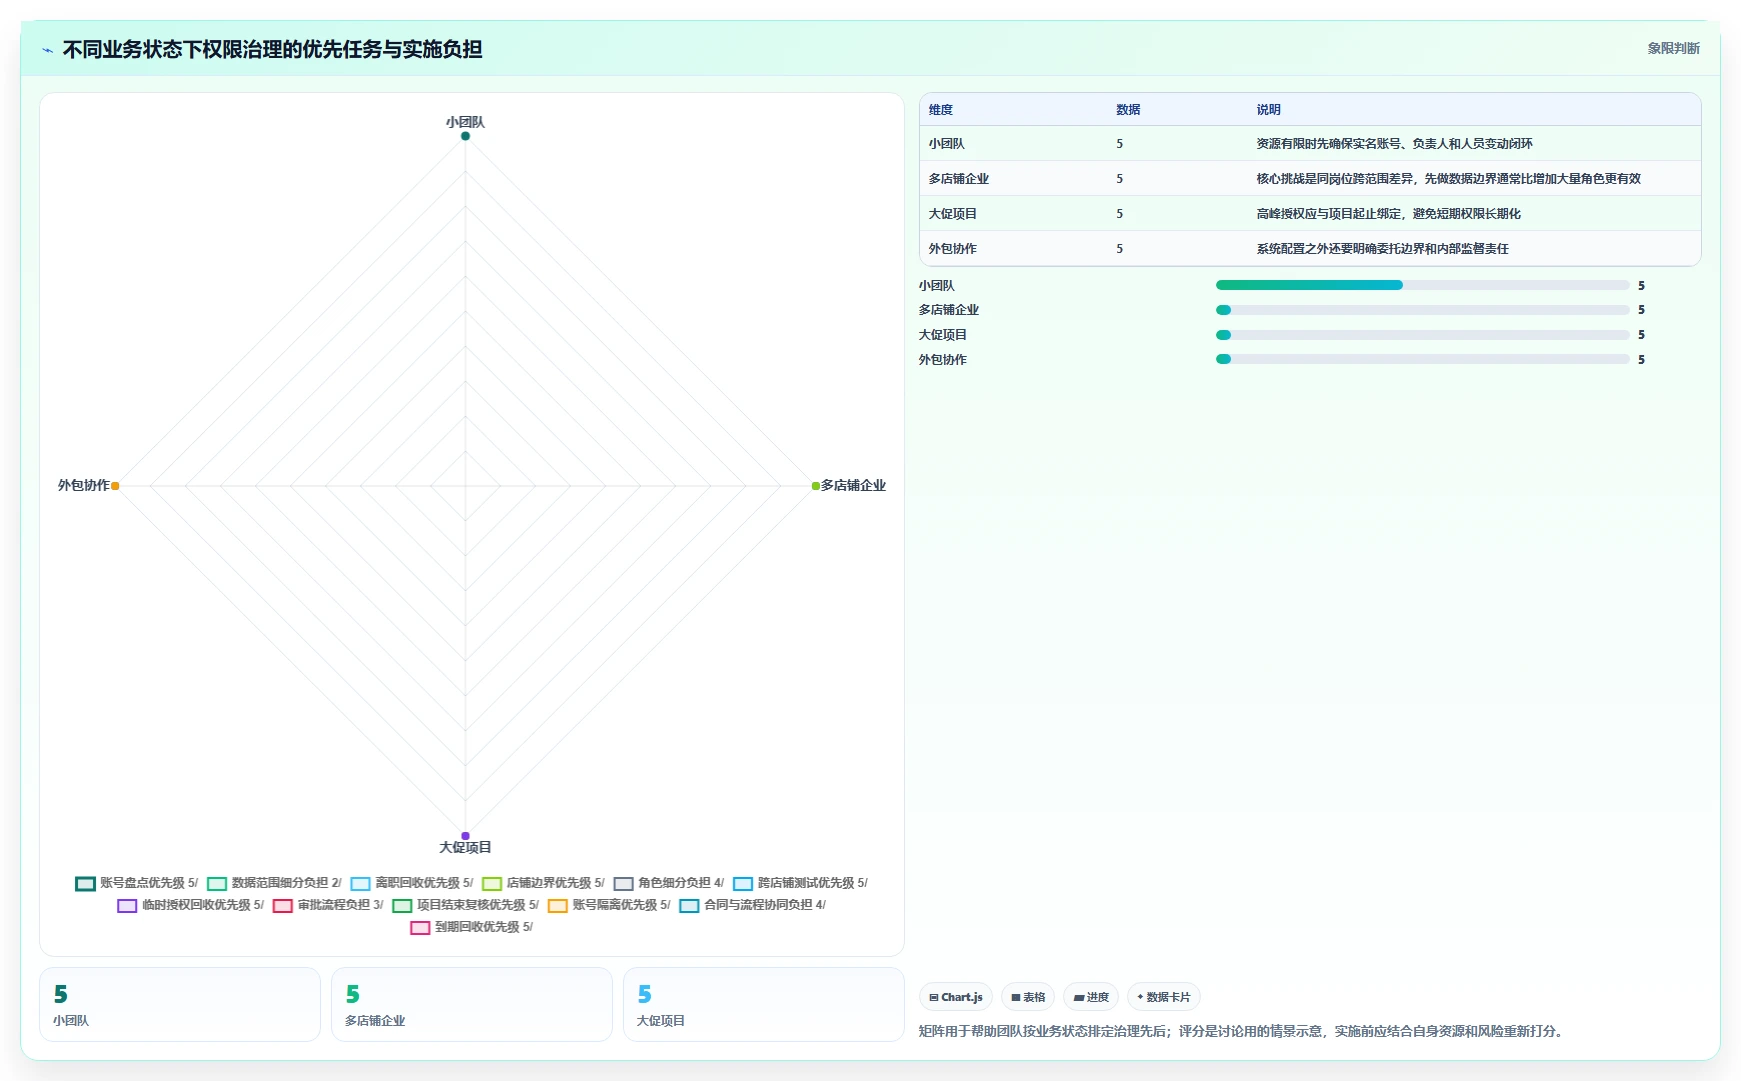Click the 多店铺企业 progress bar
The image size is (1741, 1081).
click(1422, 310)
